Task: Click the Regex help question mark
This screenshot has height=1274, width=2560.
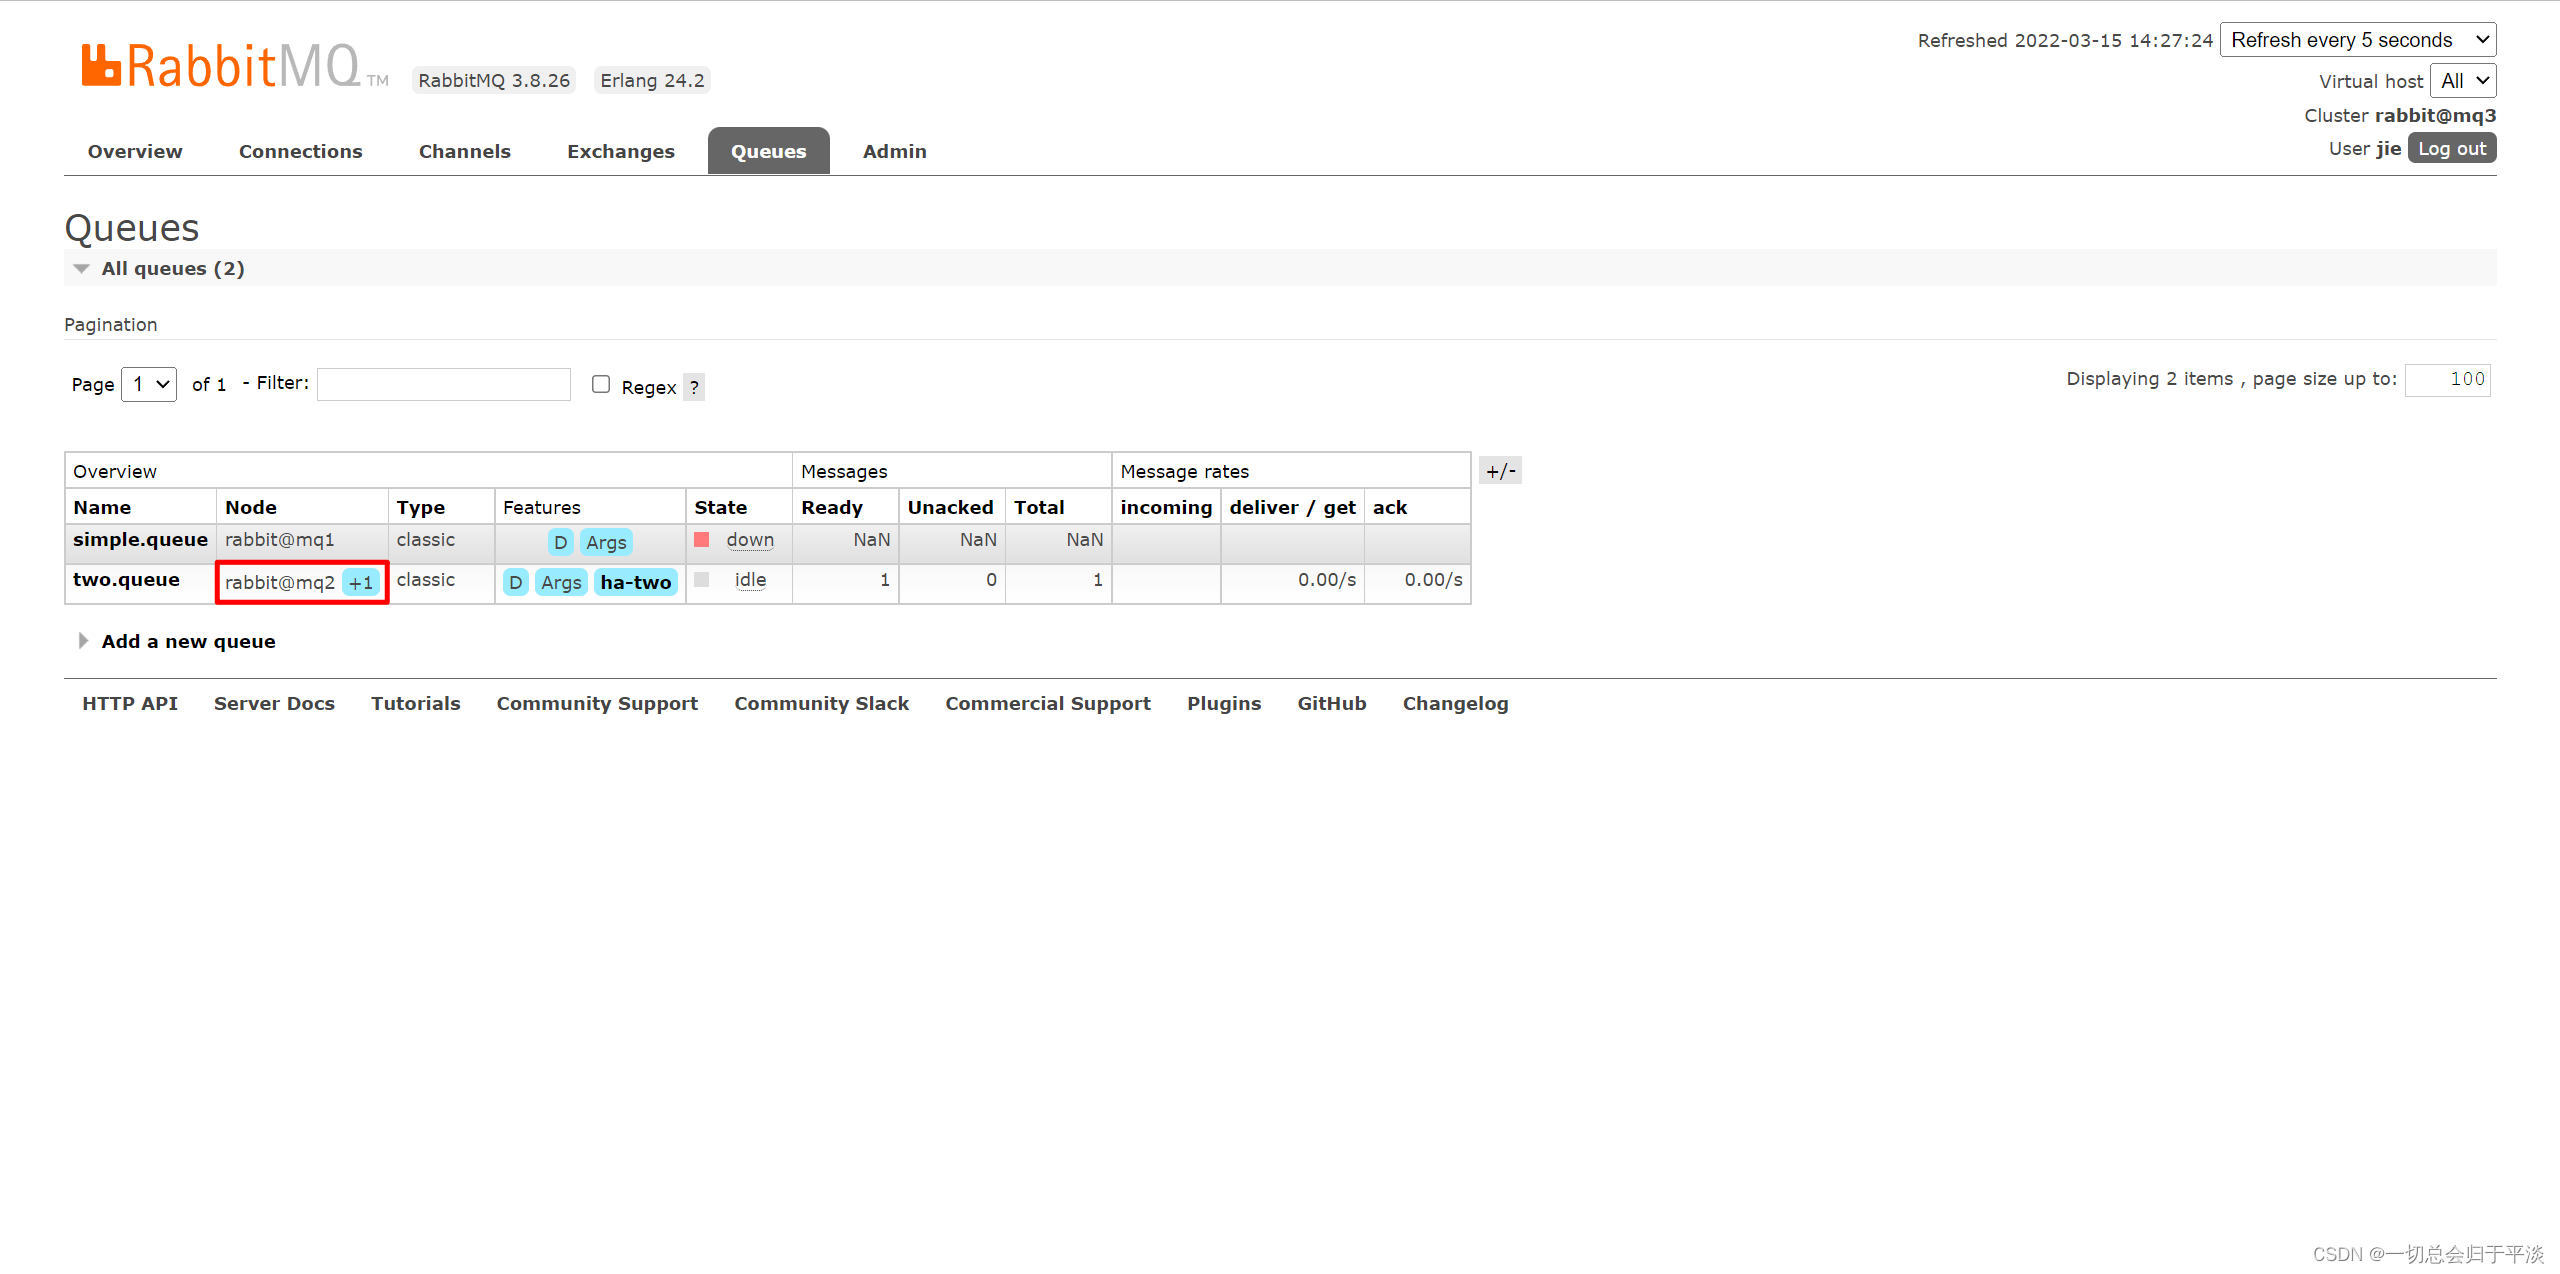Action: 694,387
